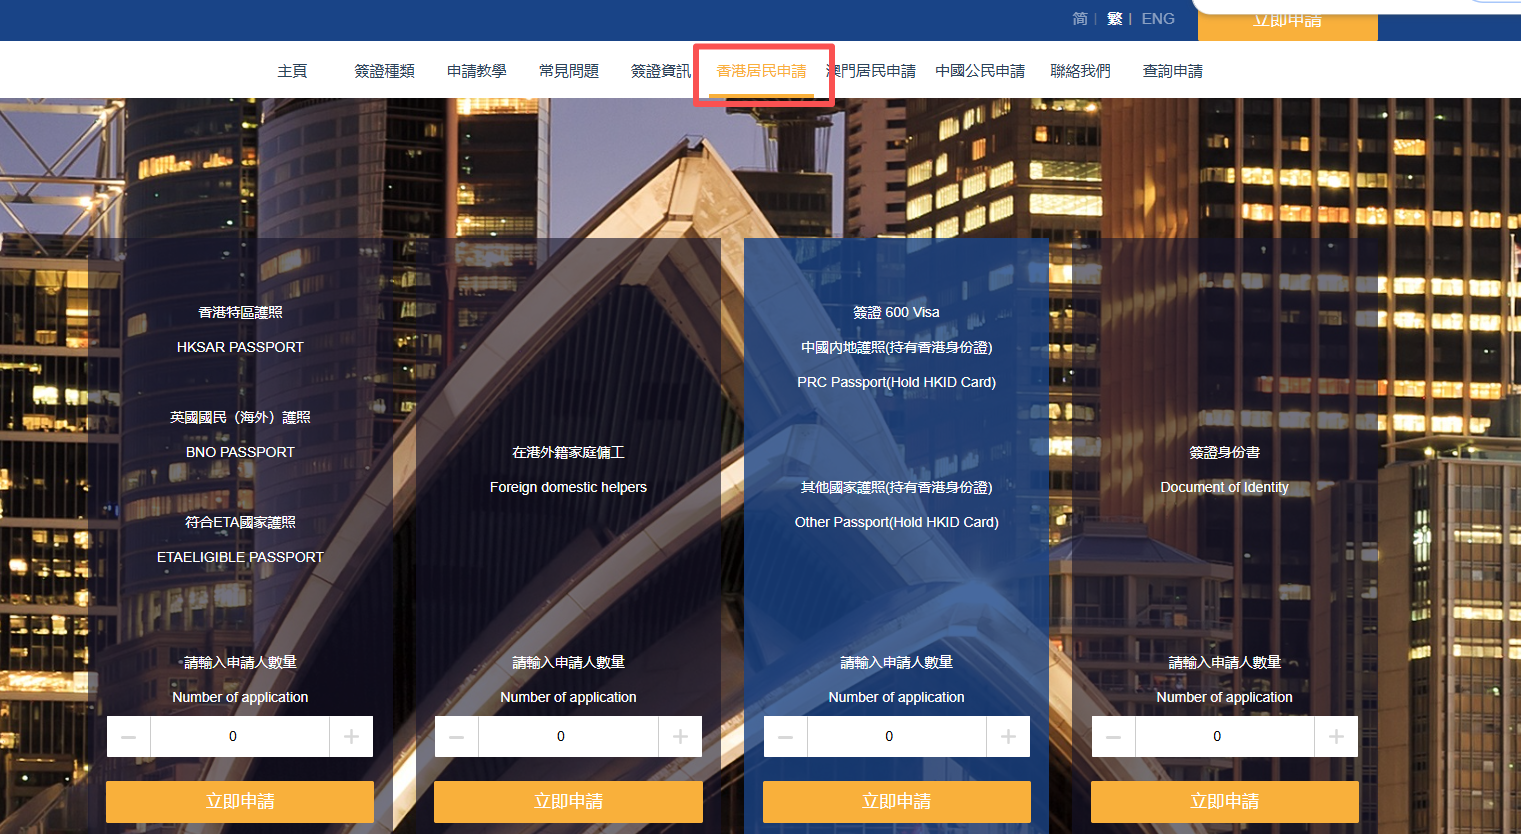Increase HKSAR passport applicant count with plus

click(351, 737)
